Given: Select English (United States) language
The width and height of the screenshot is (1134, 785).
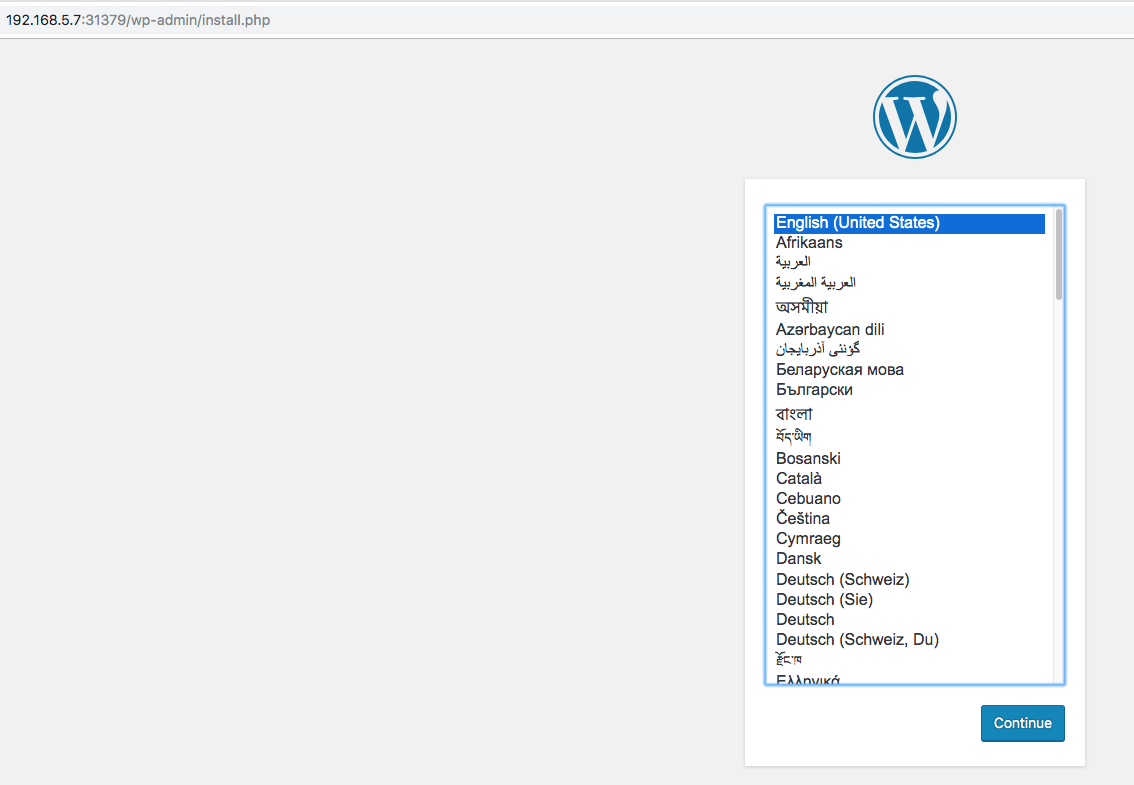Looking at the screenshot, I should [909, 223].
